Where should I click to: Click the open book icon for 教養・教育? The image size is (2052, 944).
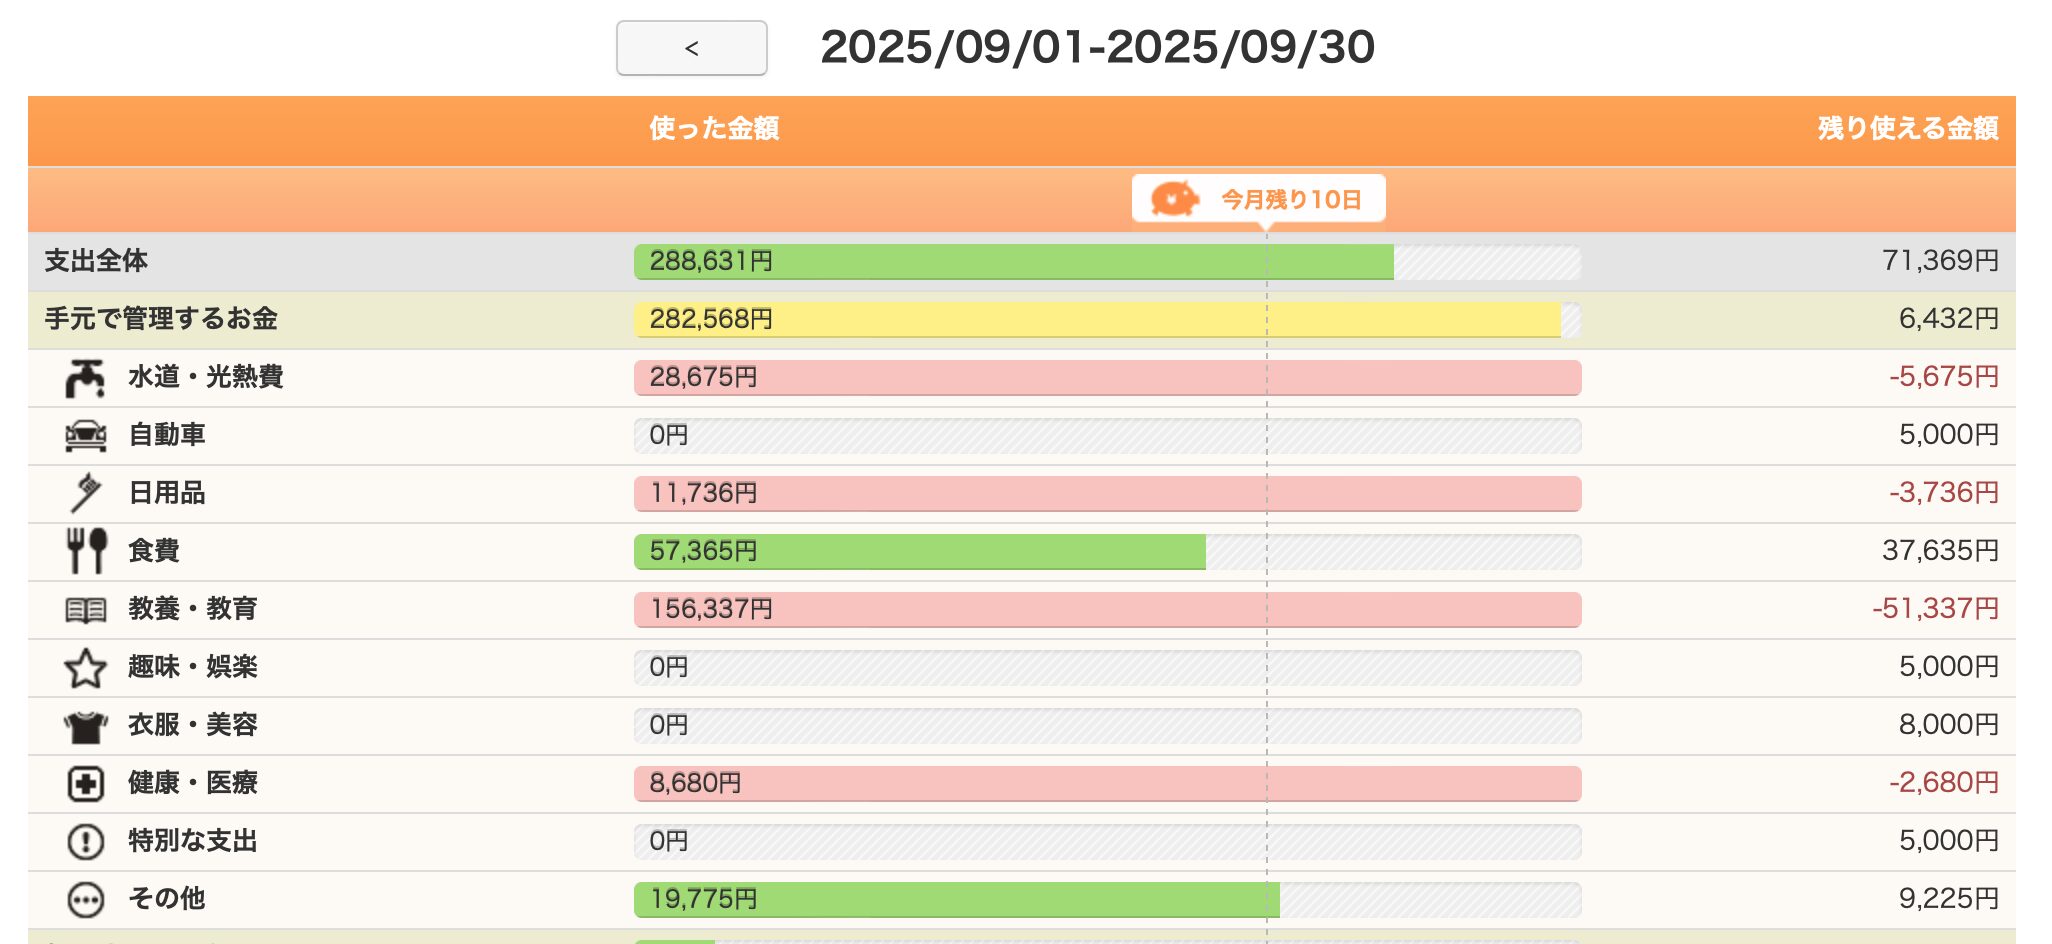point(85,610)
